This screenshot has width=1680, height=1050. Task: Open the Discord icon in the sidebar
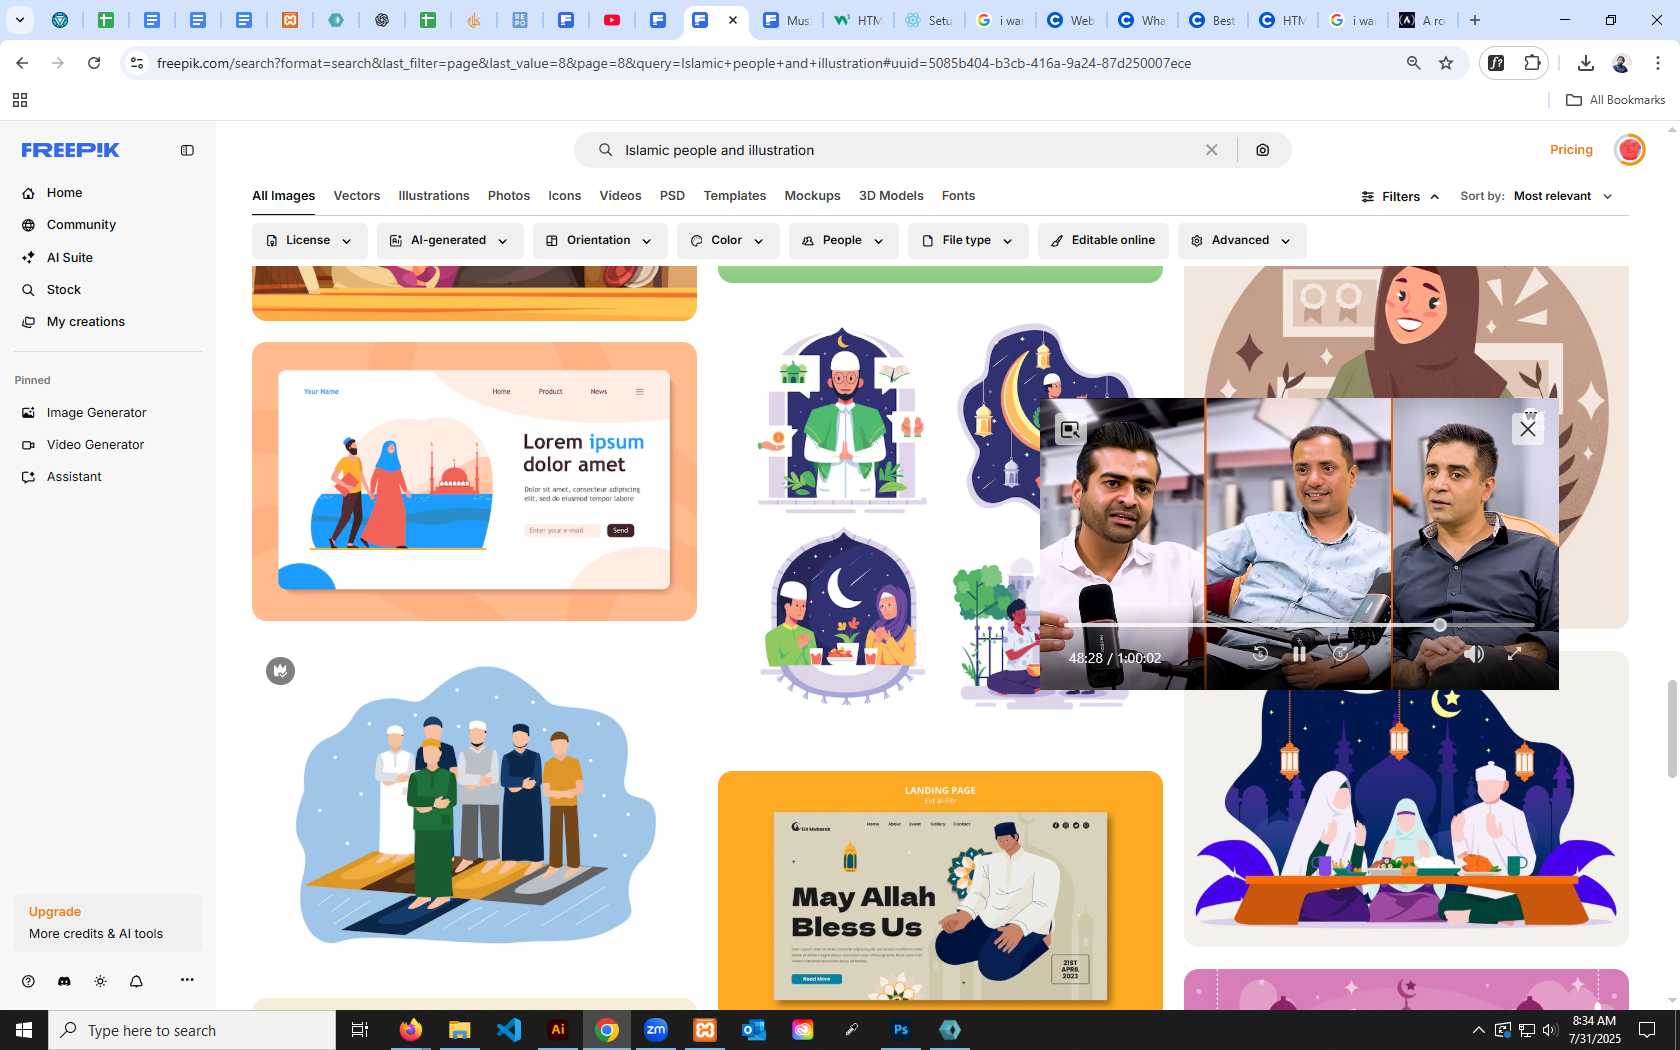point(64,981)
